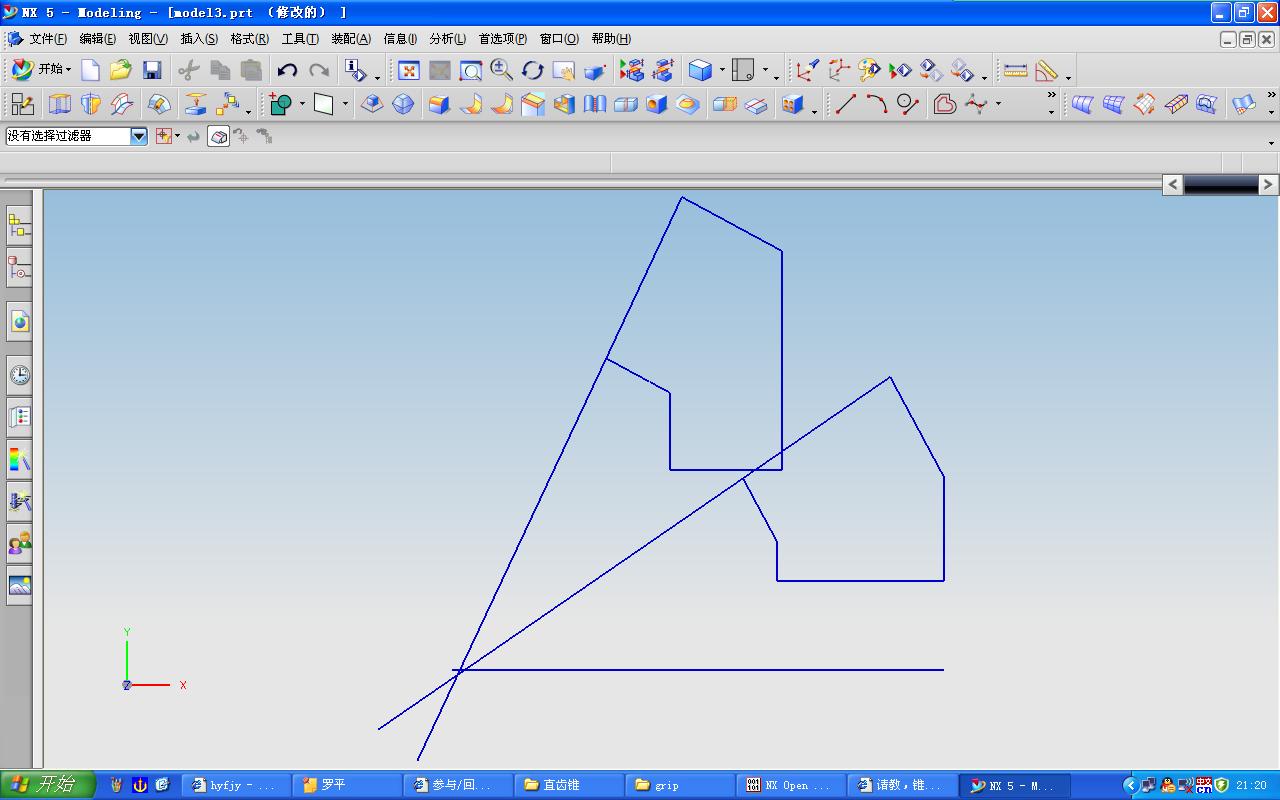1280x800 pixels.
Task: Switch to the 直齿锥 taskbar window
Action: tap(569, 786)
